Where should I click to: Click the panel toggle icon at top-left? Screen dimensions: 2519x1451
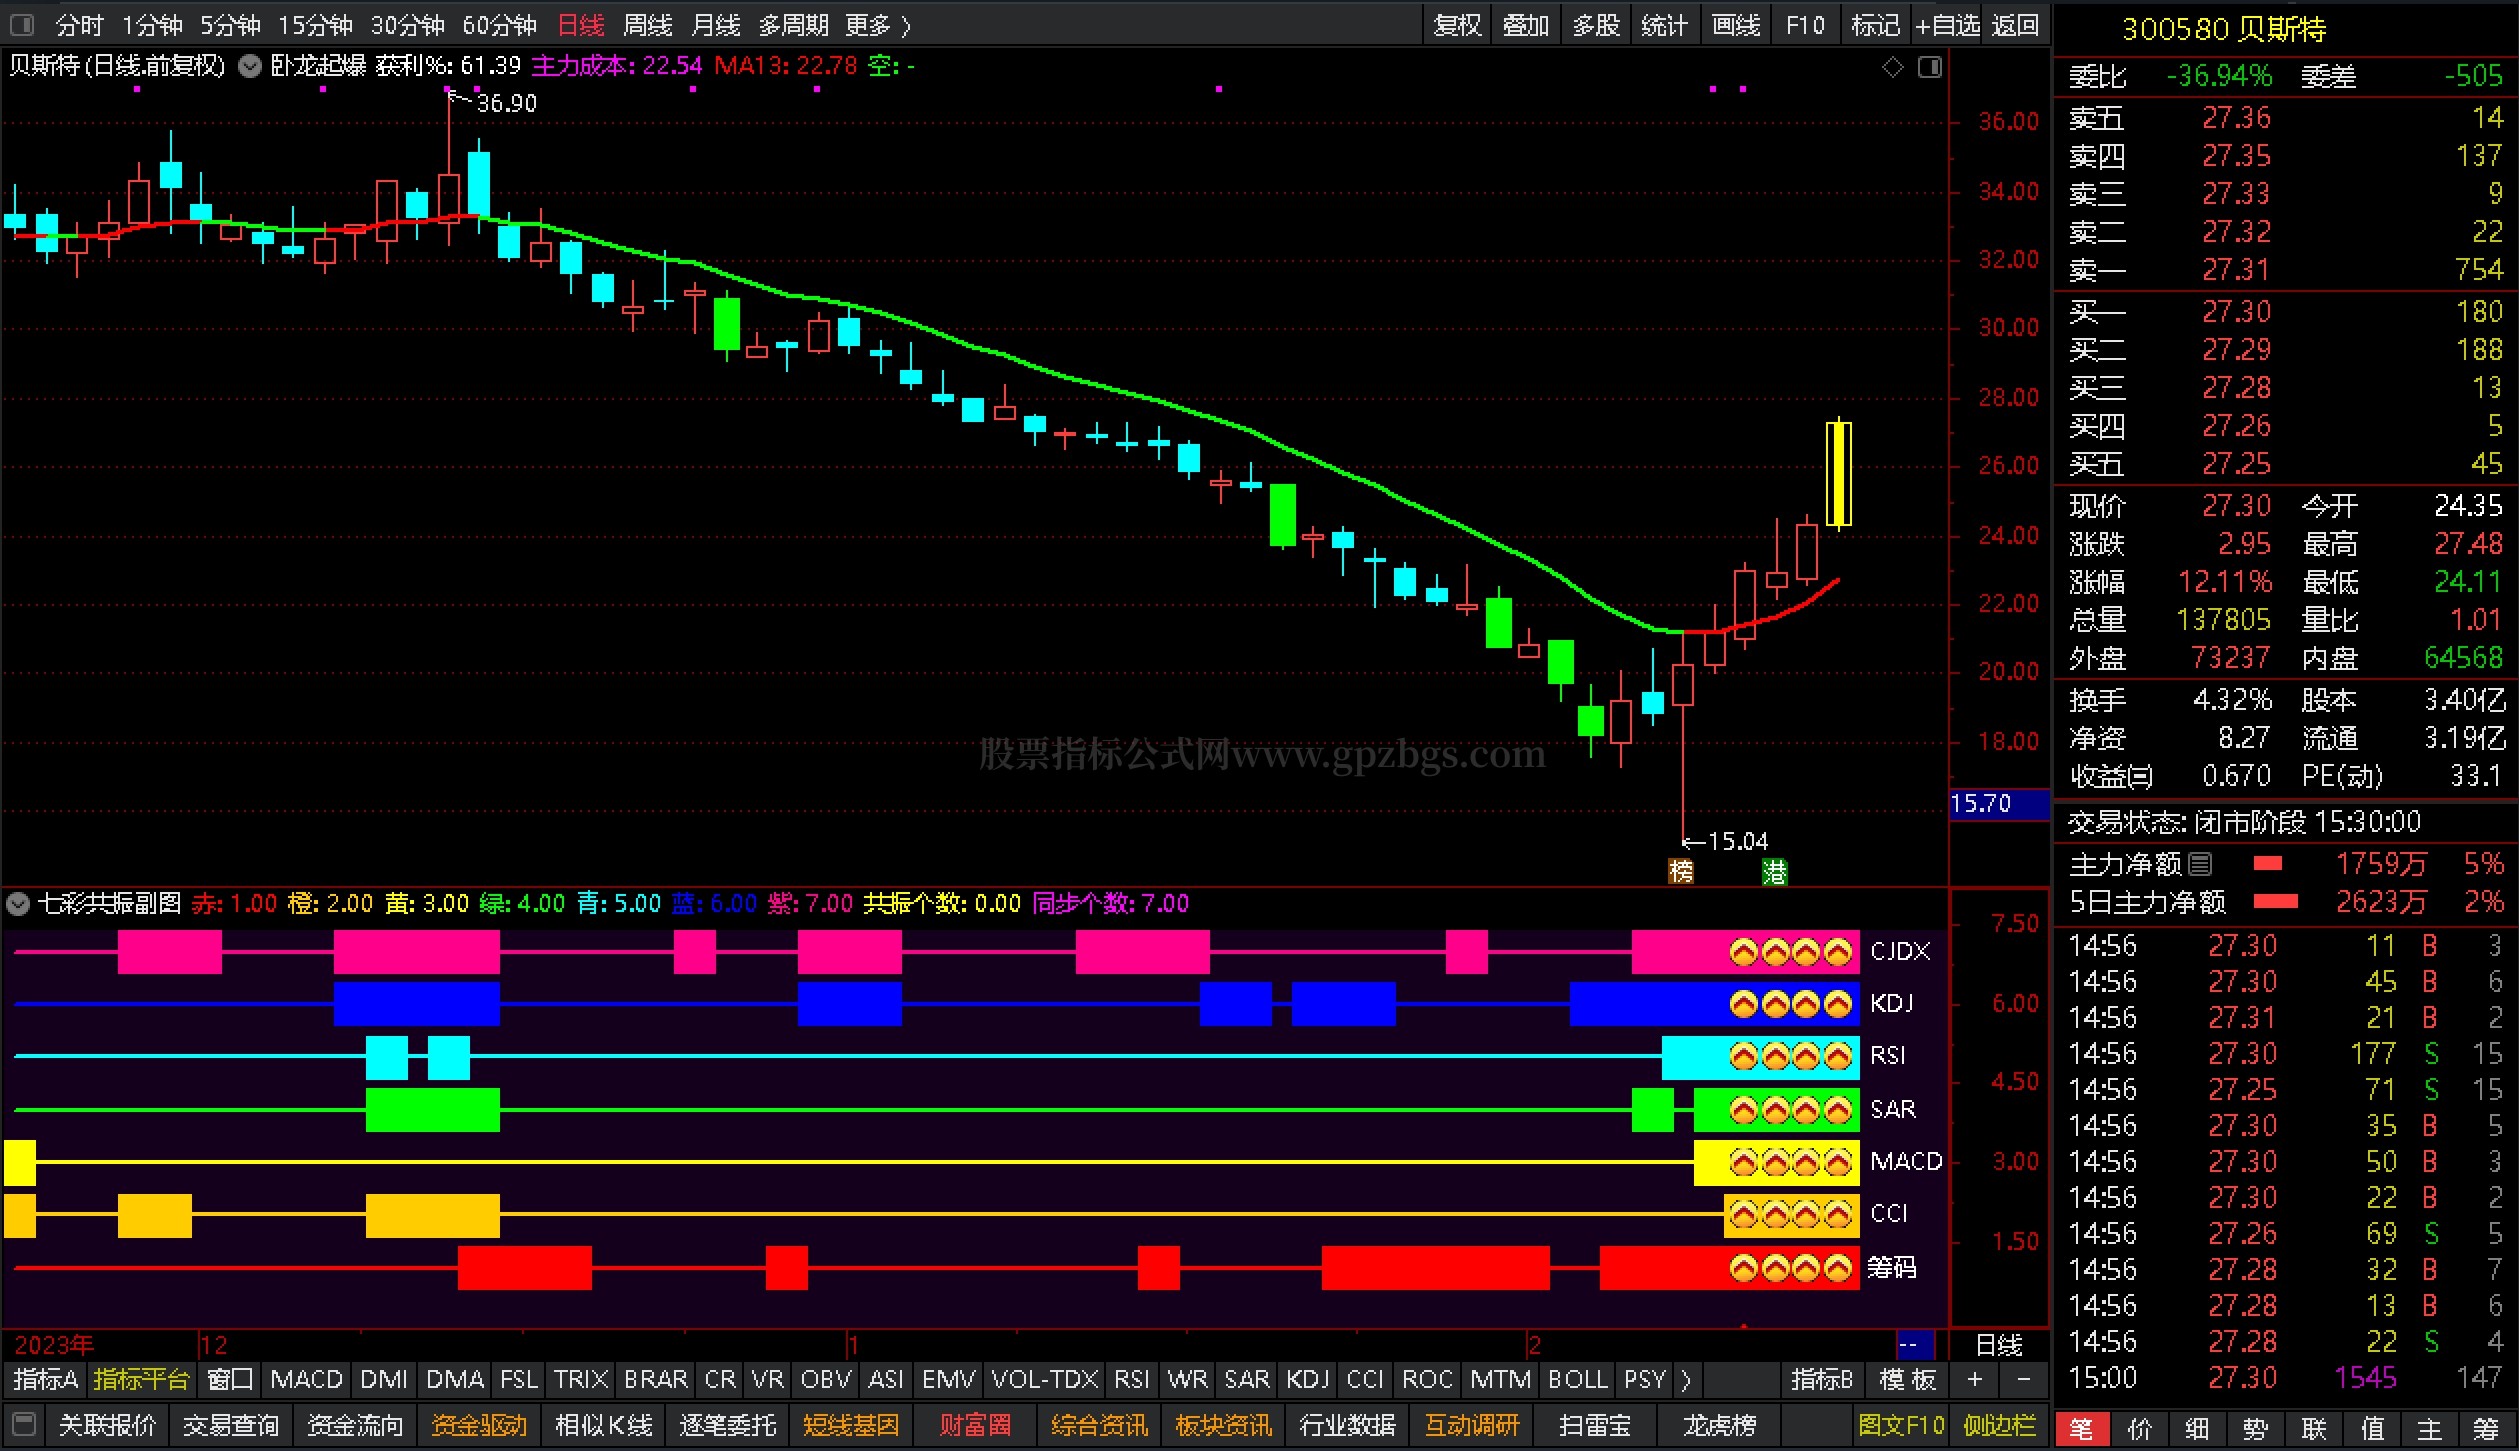(x=21, y=24)
